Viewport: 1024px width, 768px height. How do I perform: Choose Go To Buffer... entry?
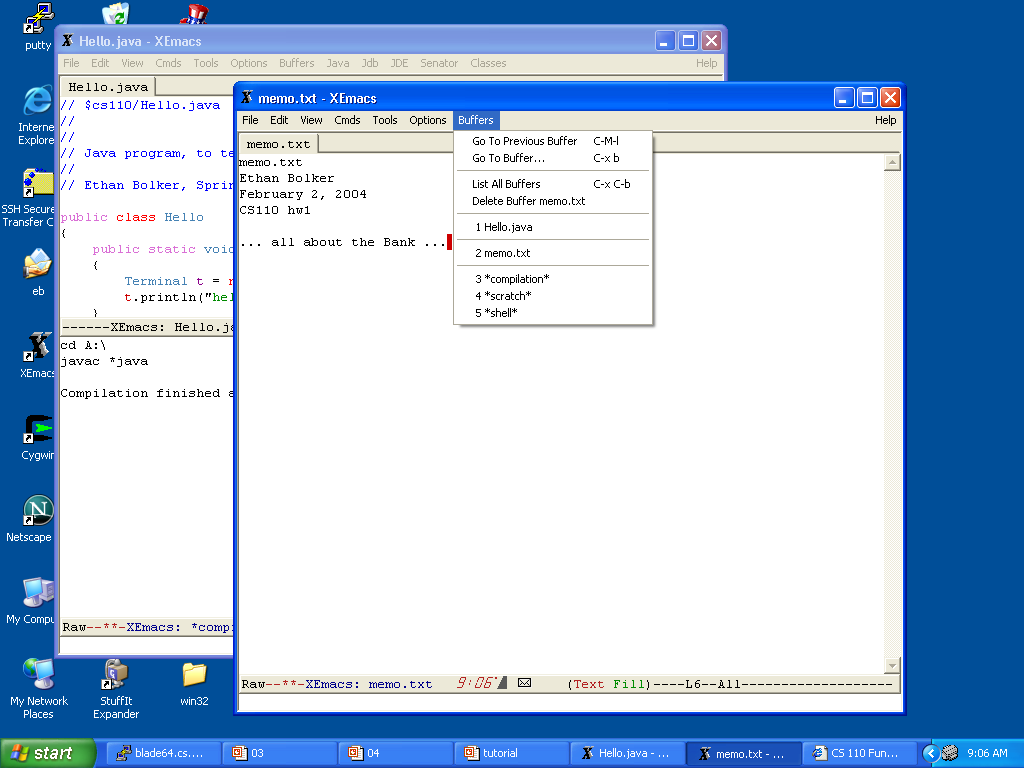coord(552,158)
